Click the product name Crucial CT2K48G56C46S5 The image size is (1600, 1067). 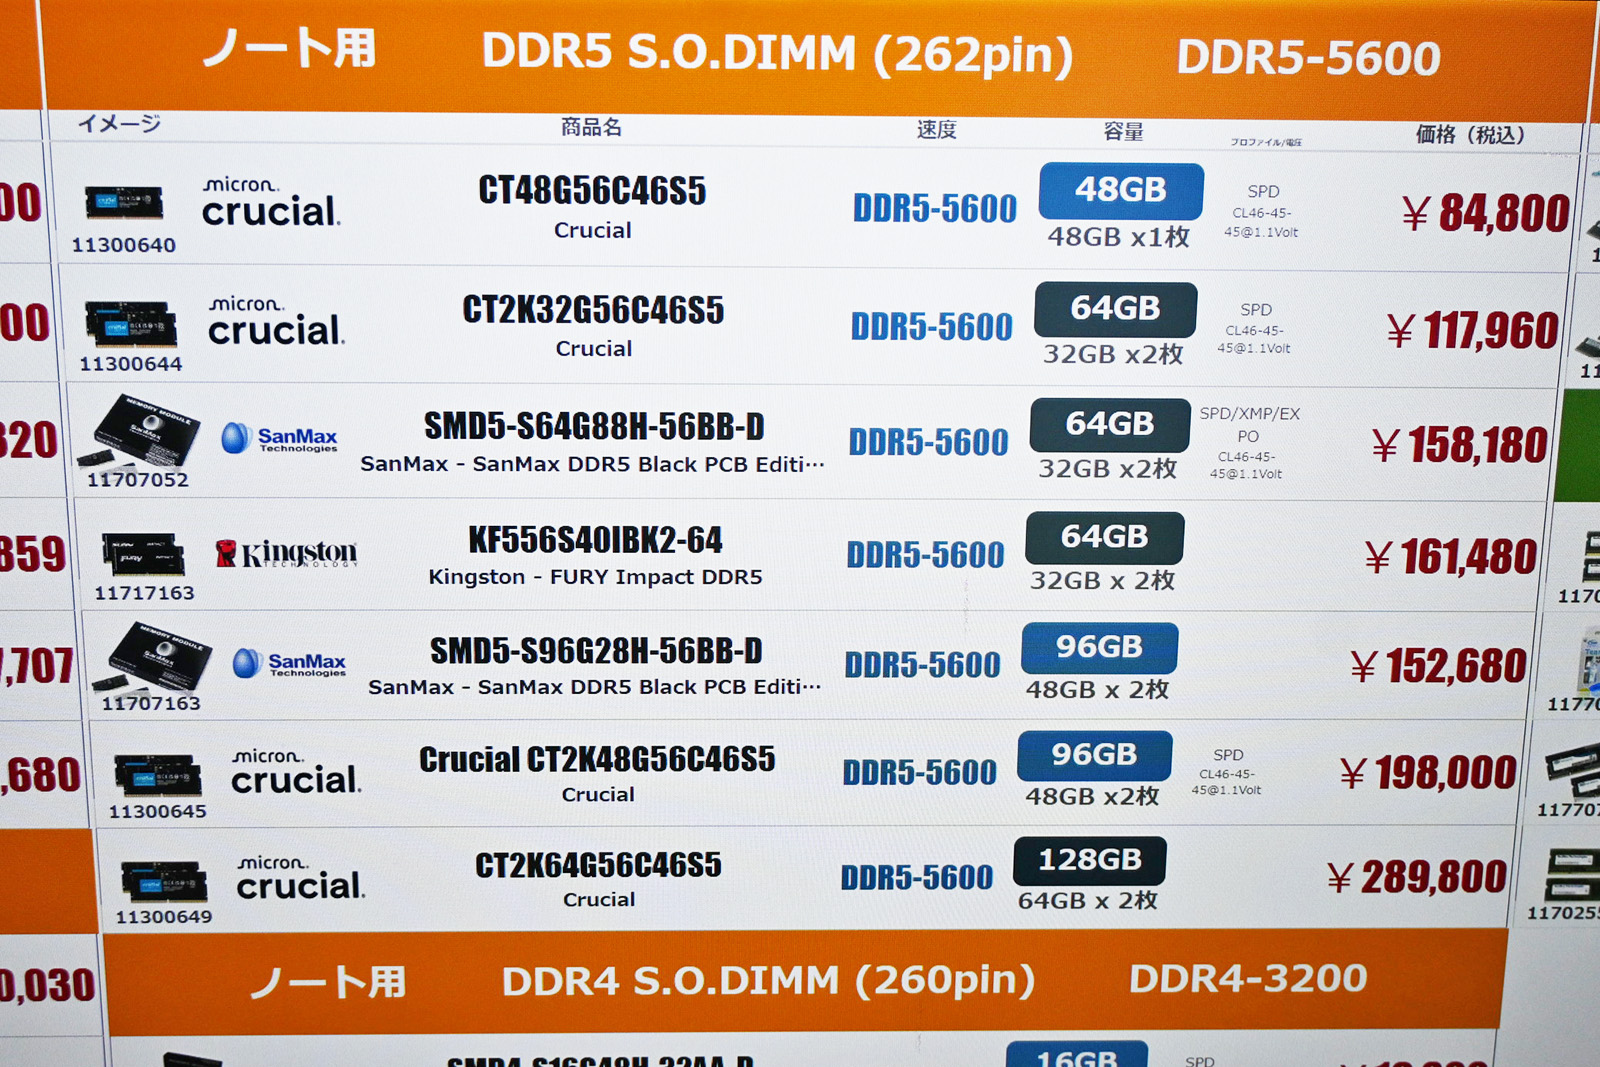[597, 760]
